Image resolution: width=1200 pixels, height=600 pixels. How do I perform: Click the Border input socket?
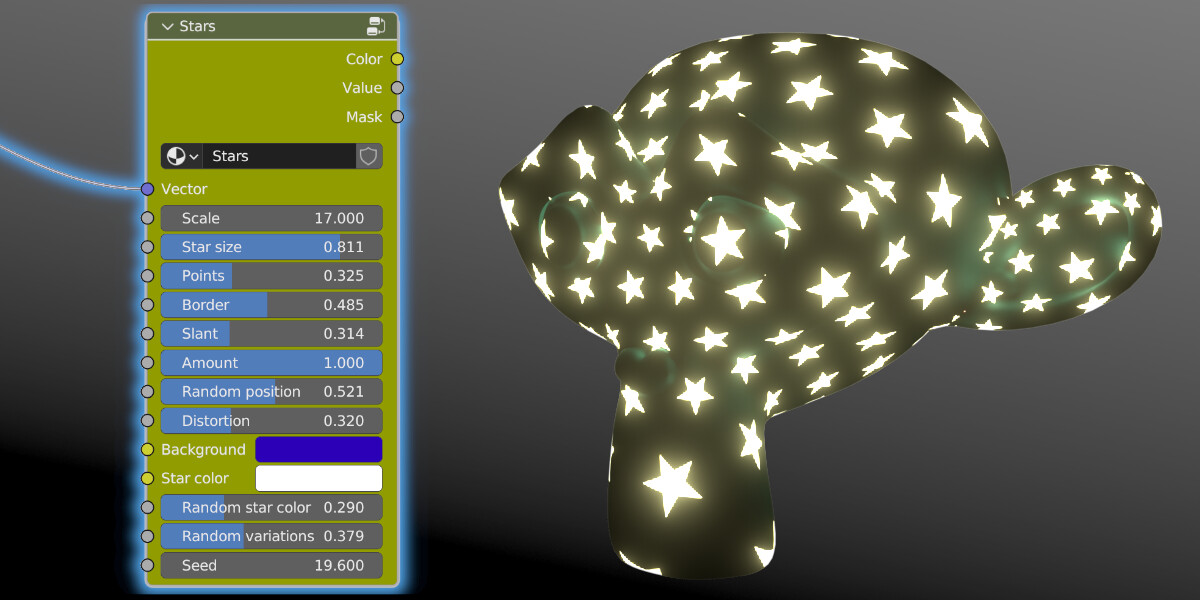(x=148, y=305)
